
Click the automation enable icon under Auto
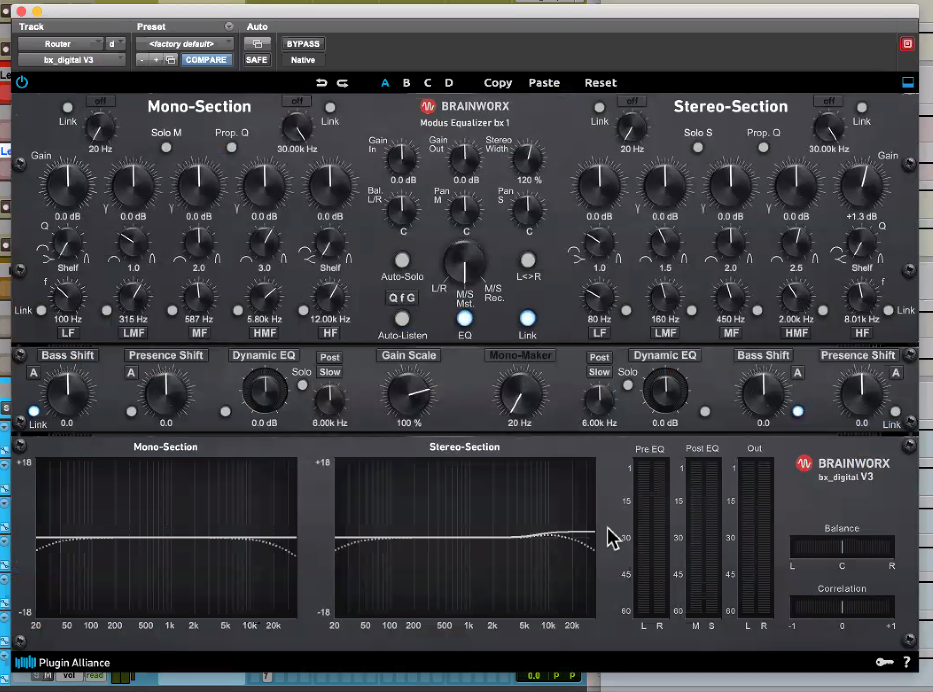(257, 44)
